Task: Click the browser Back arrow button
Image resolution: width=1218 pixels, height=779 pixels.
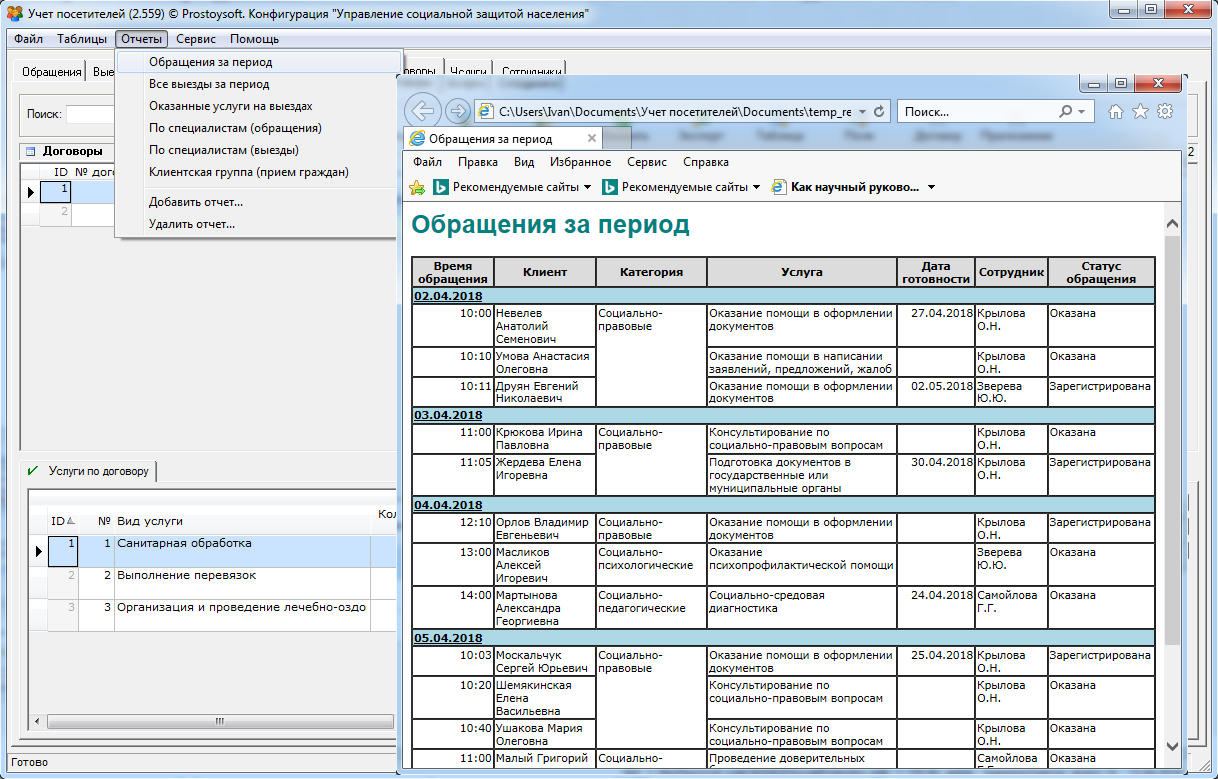Action: 425,112
